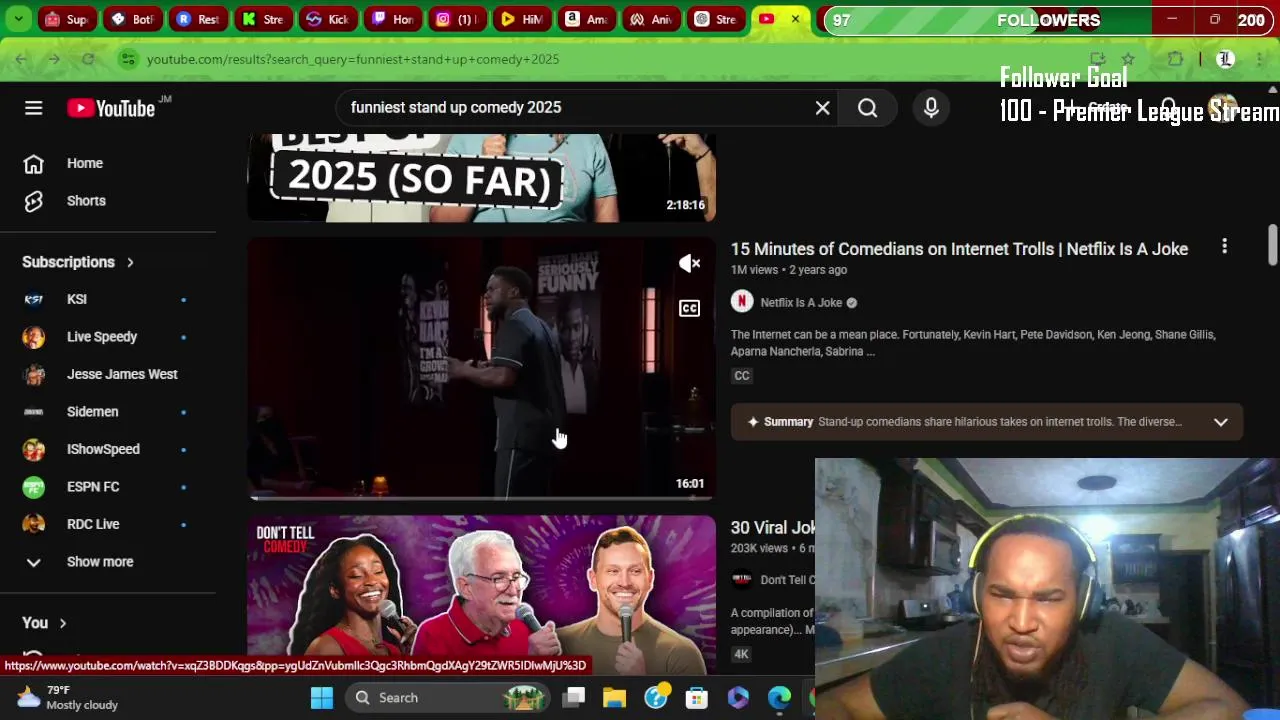
Task: Open Get Help app on the taskbar
Action: 656,698
